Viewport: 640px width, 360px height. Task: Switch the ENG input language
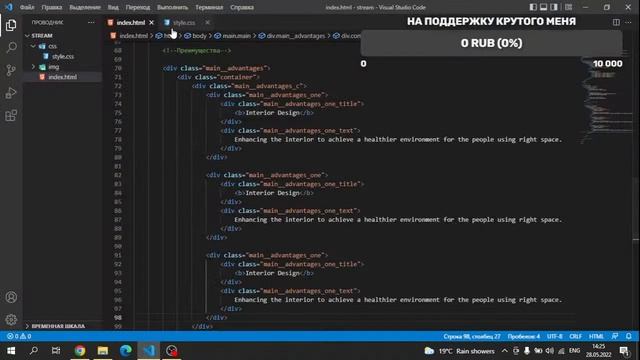pyautogui.click(x=574, y=351)
